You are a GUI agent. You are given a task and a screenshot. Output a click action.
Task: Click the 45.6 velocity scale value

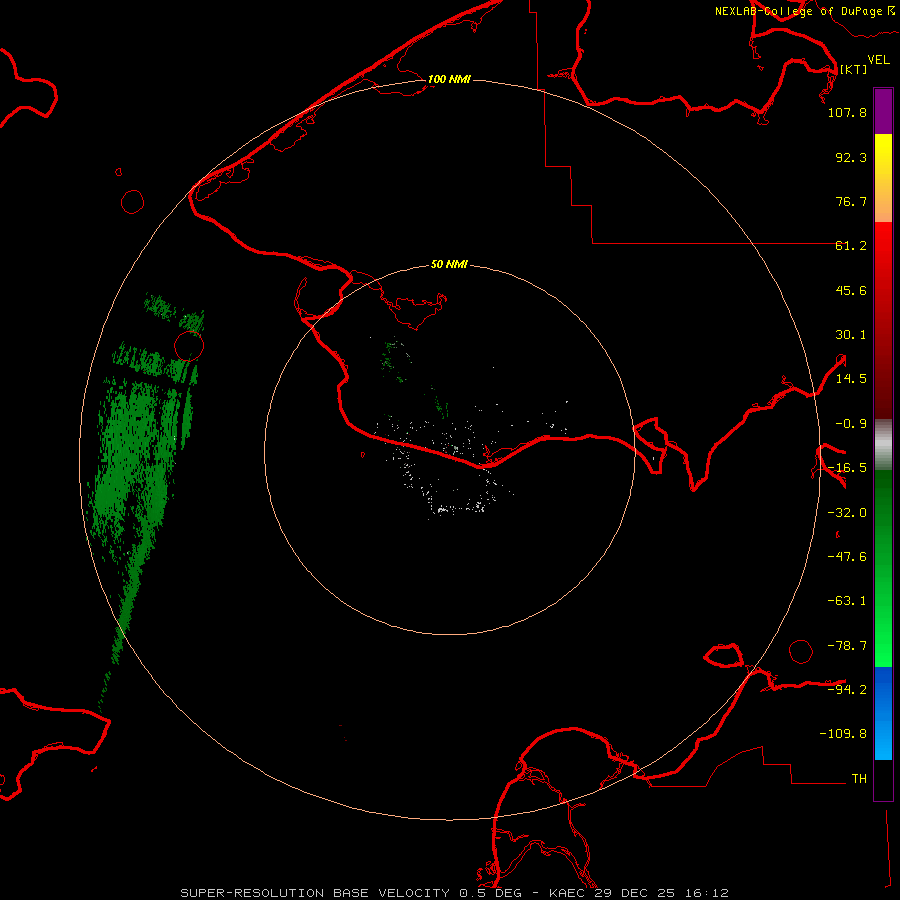click(851, 290)
